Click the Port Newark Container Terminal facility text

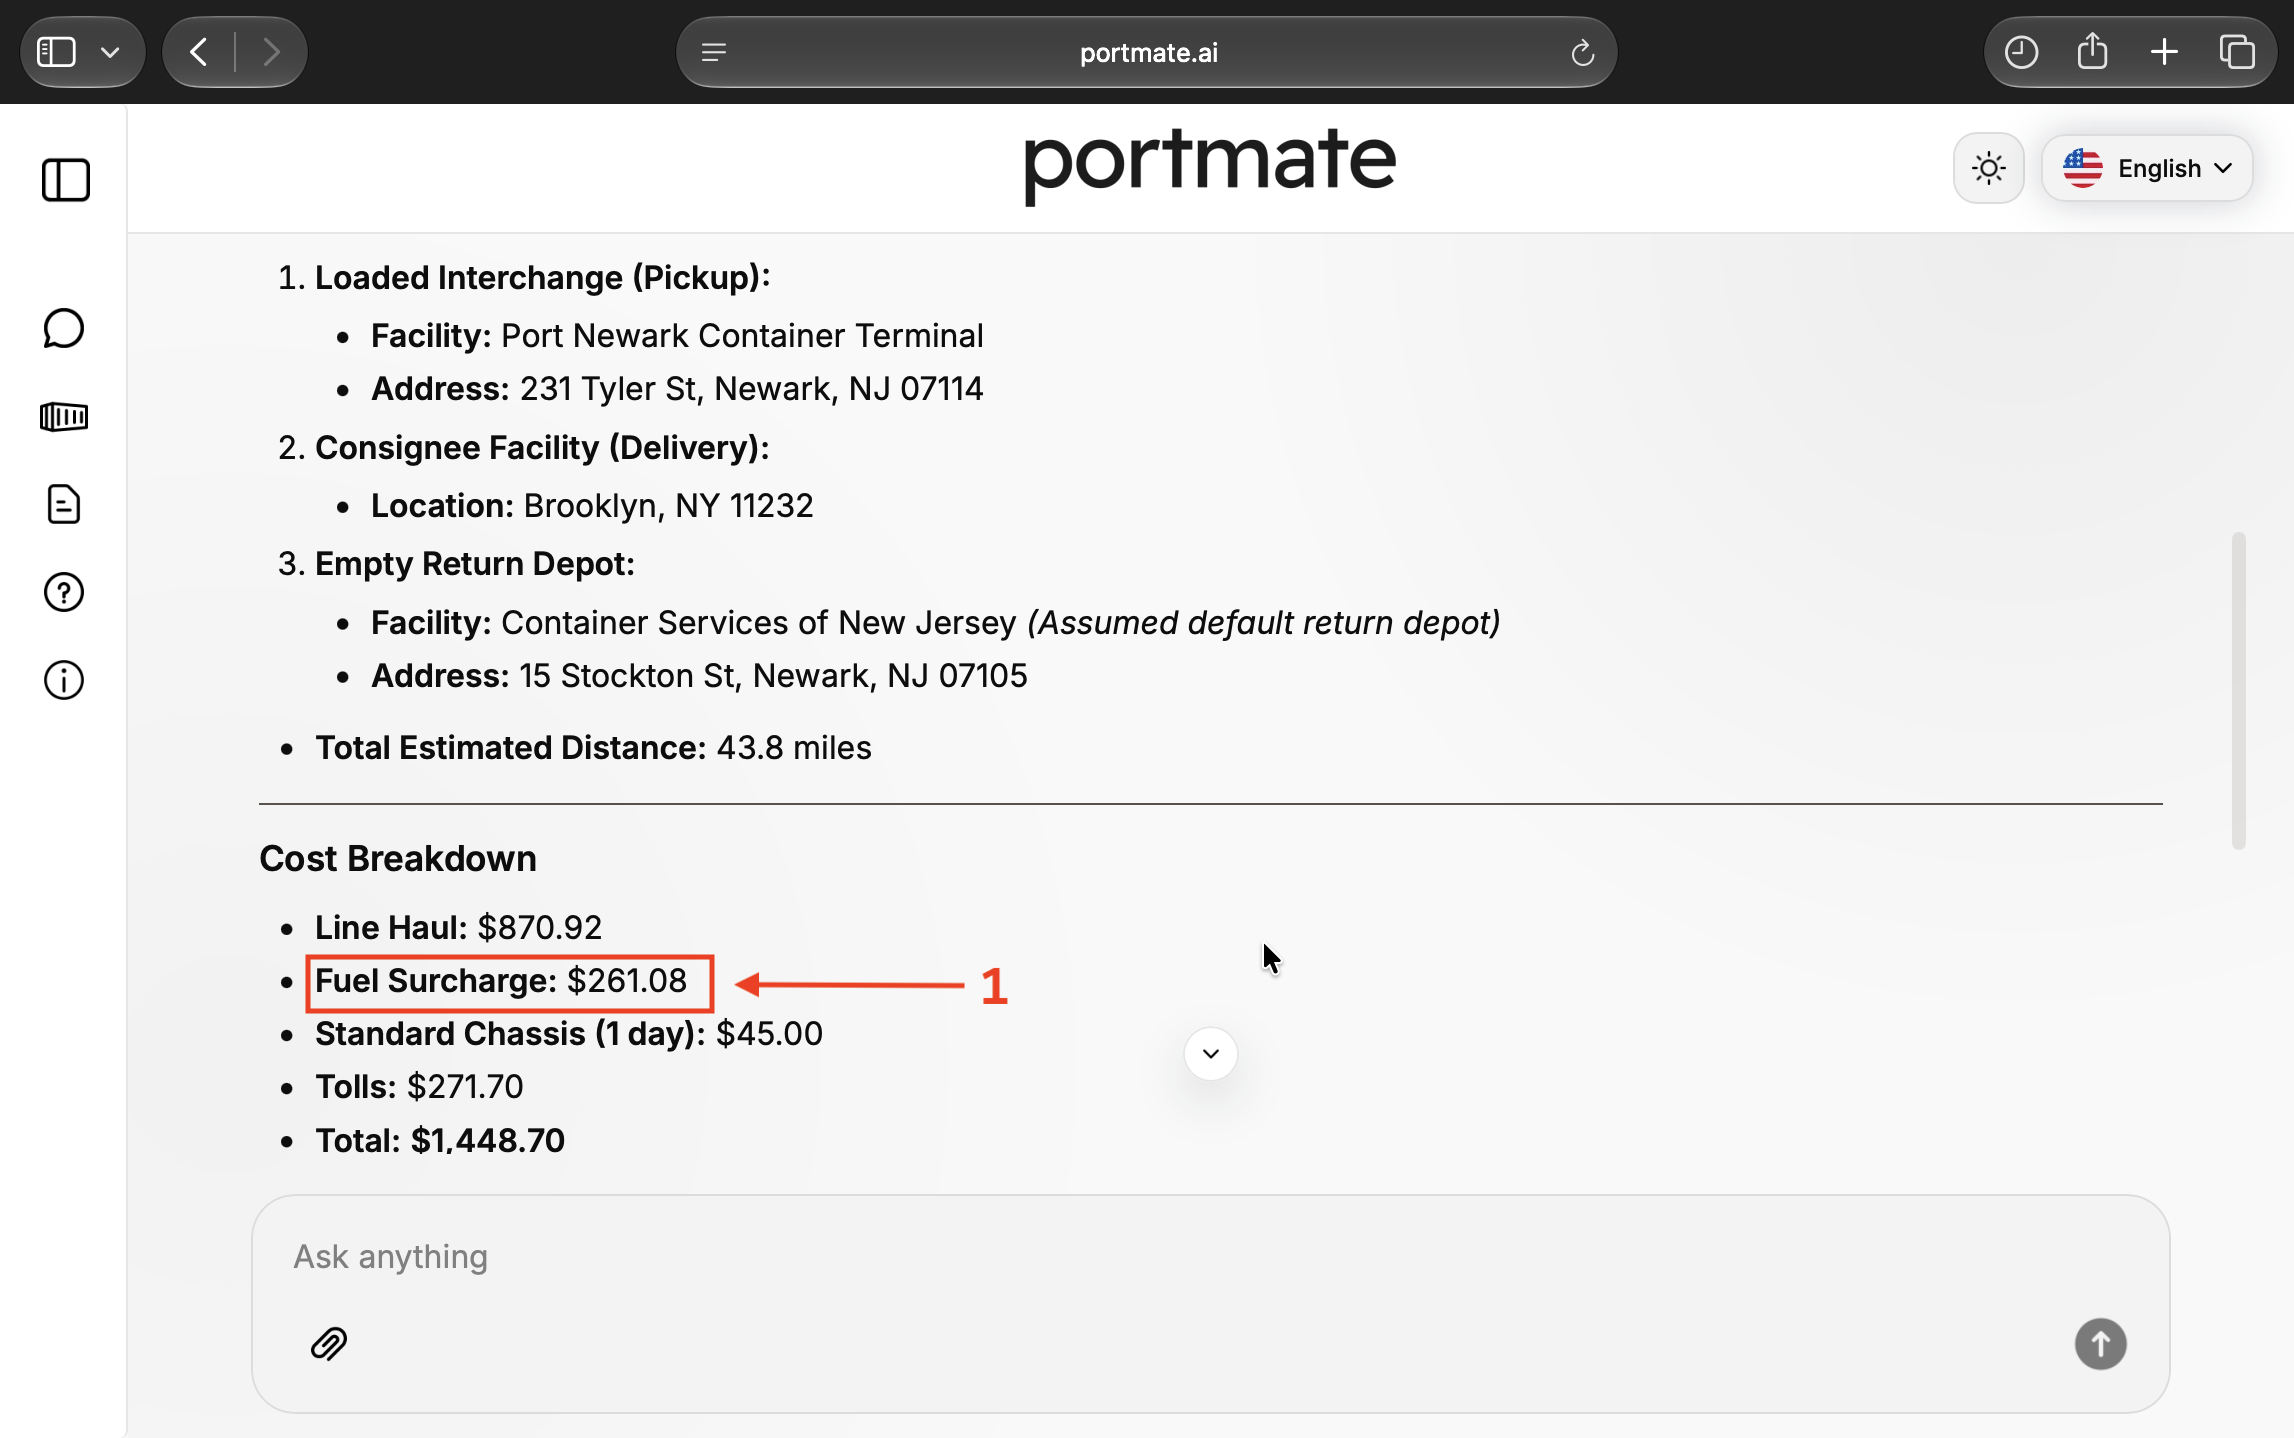[742, 336]
